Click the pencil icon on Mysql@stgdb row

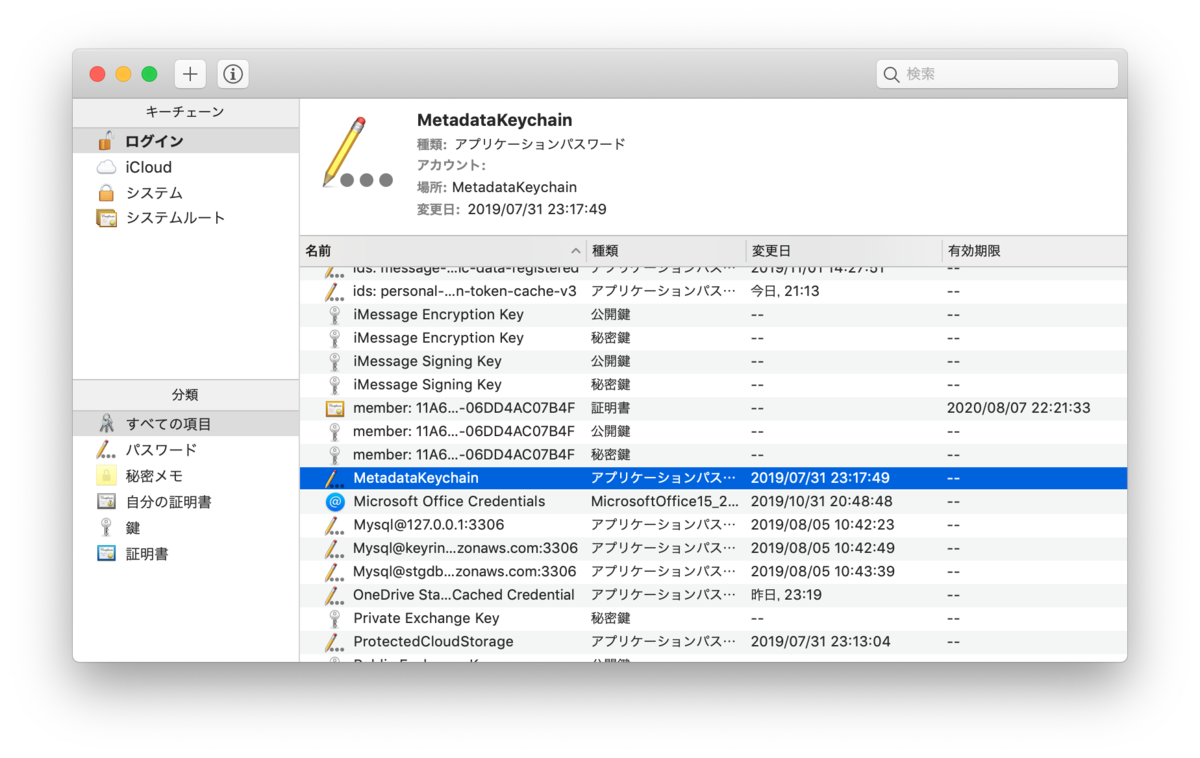click(x=334, y=571)
